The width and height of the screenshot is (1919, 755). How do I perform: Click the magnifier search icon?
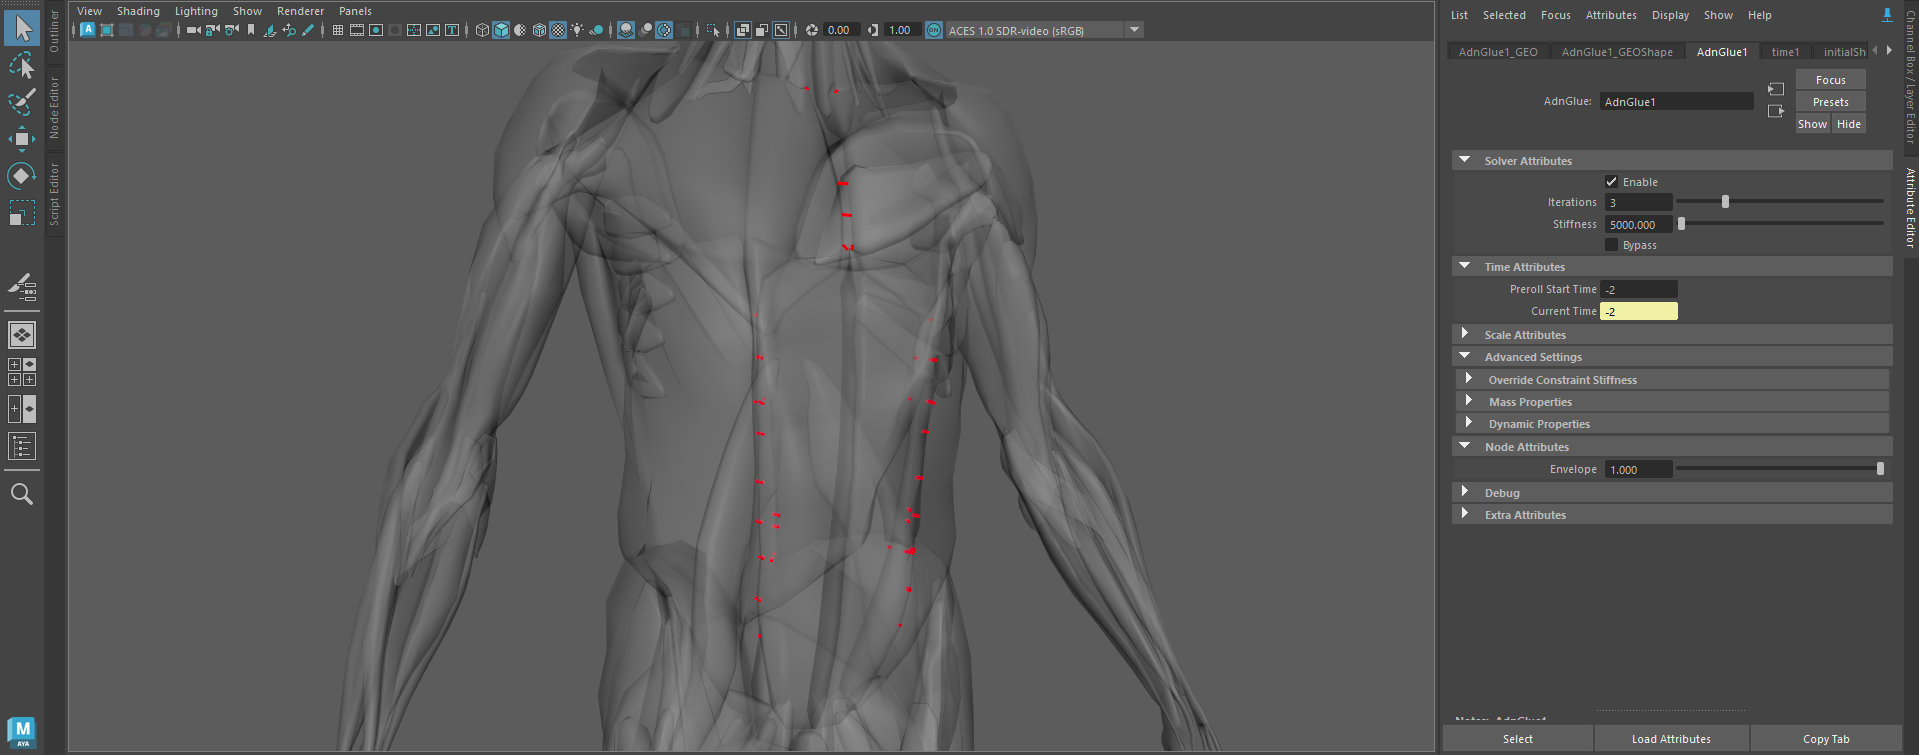[x=22, y=494]
